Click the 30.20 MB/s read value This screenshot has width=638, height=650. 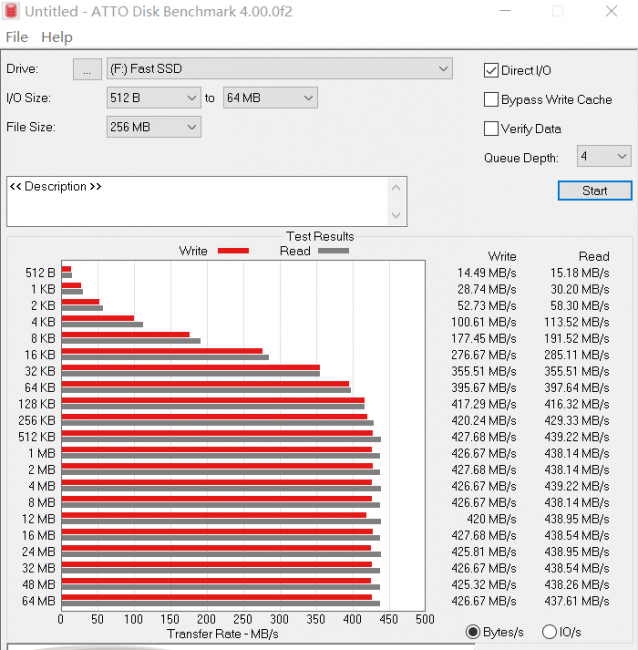point(580,289)
